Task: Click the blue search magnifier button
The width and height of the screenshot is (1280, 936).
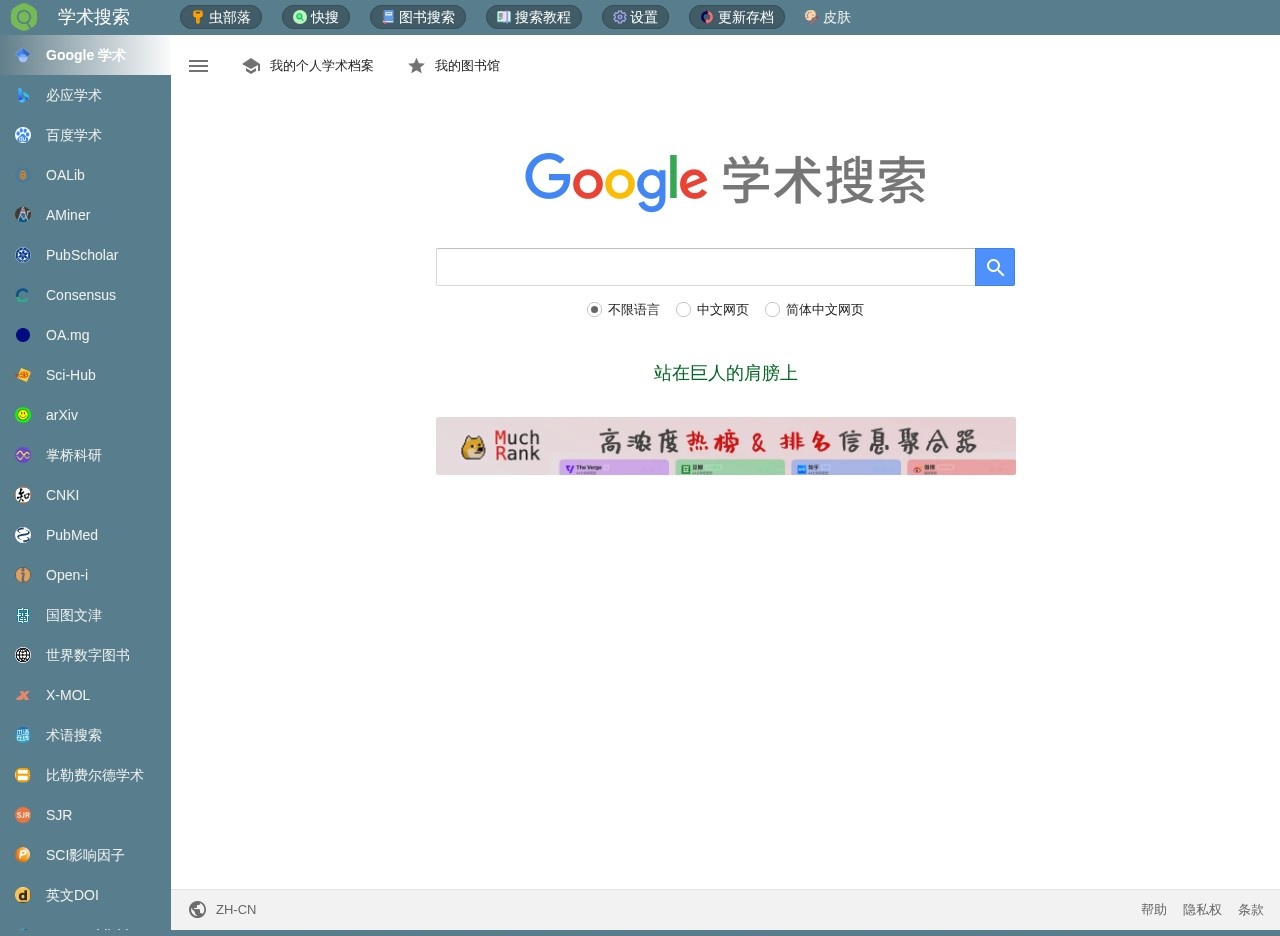Action: 994,267
